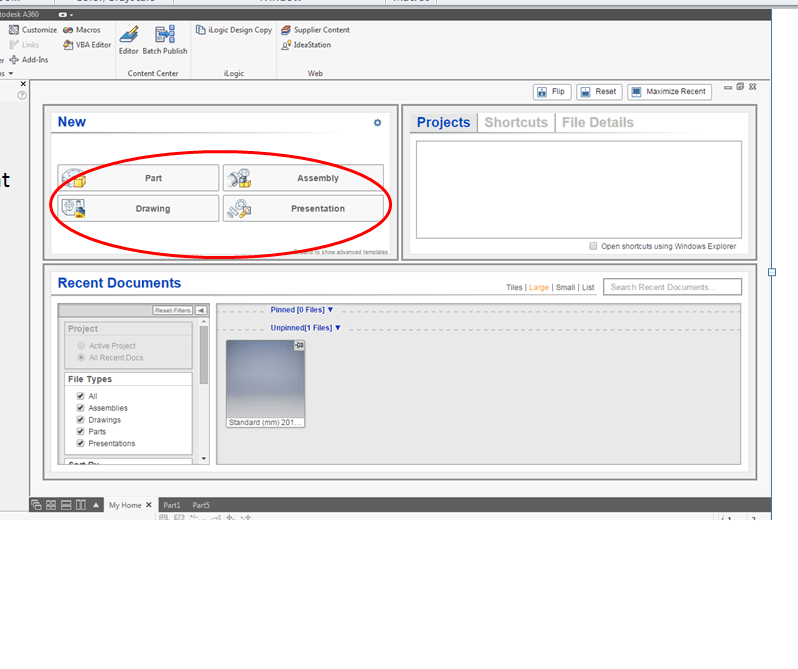798x669 pixels.
Task: Create a new Assembly
Action: pyautogui.click(x=303, y=178)
